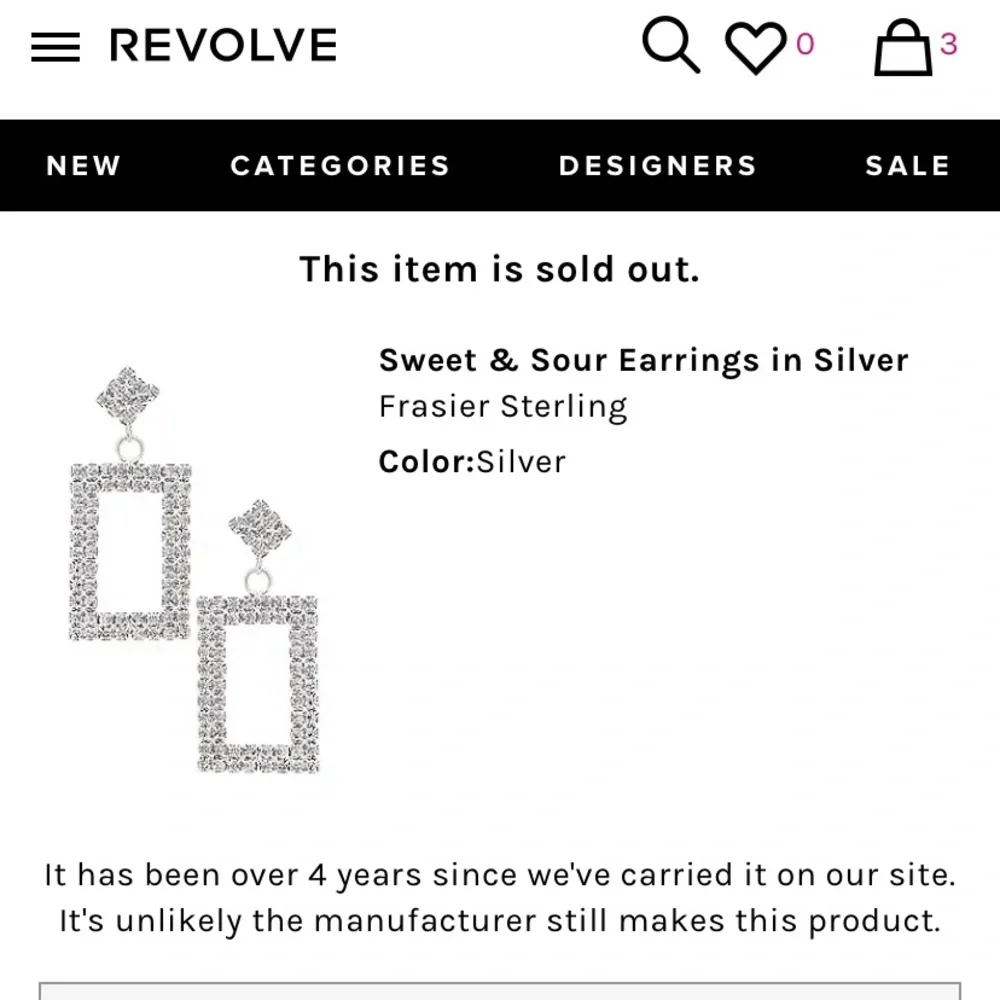
Task: Click the manufacturer notice paragraph
Action: [500, 897]
